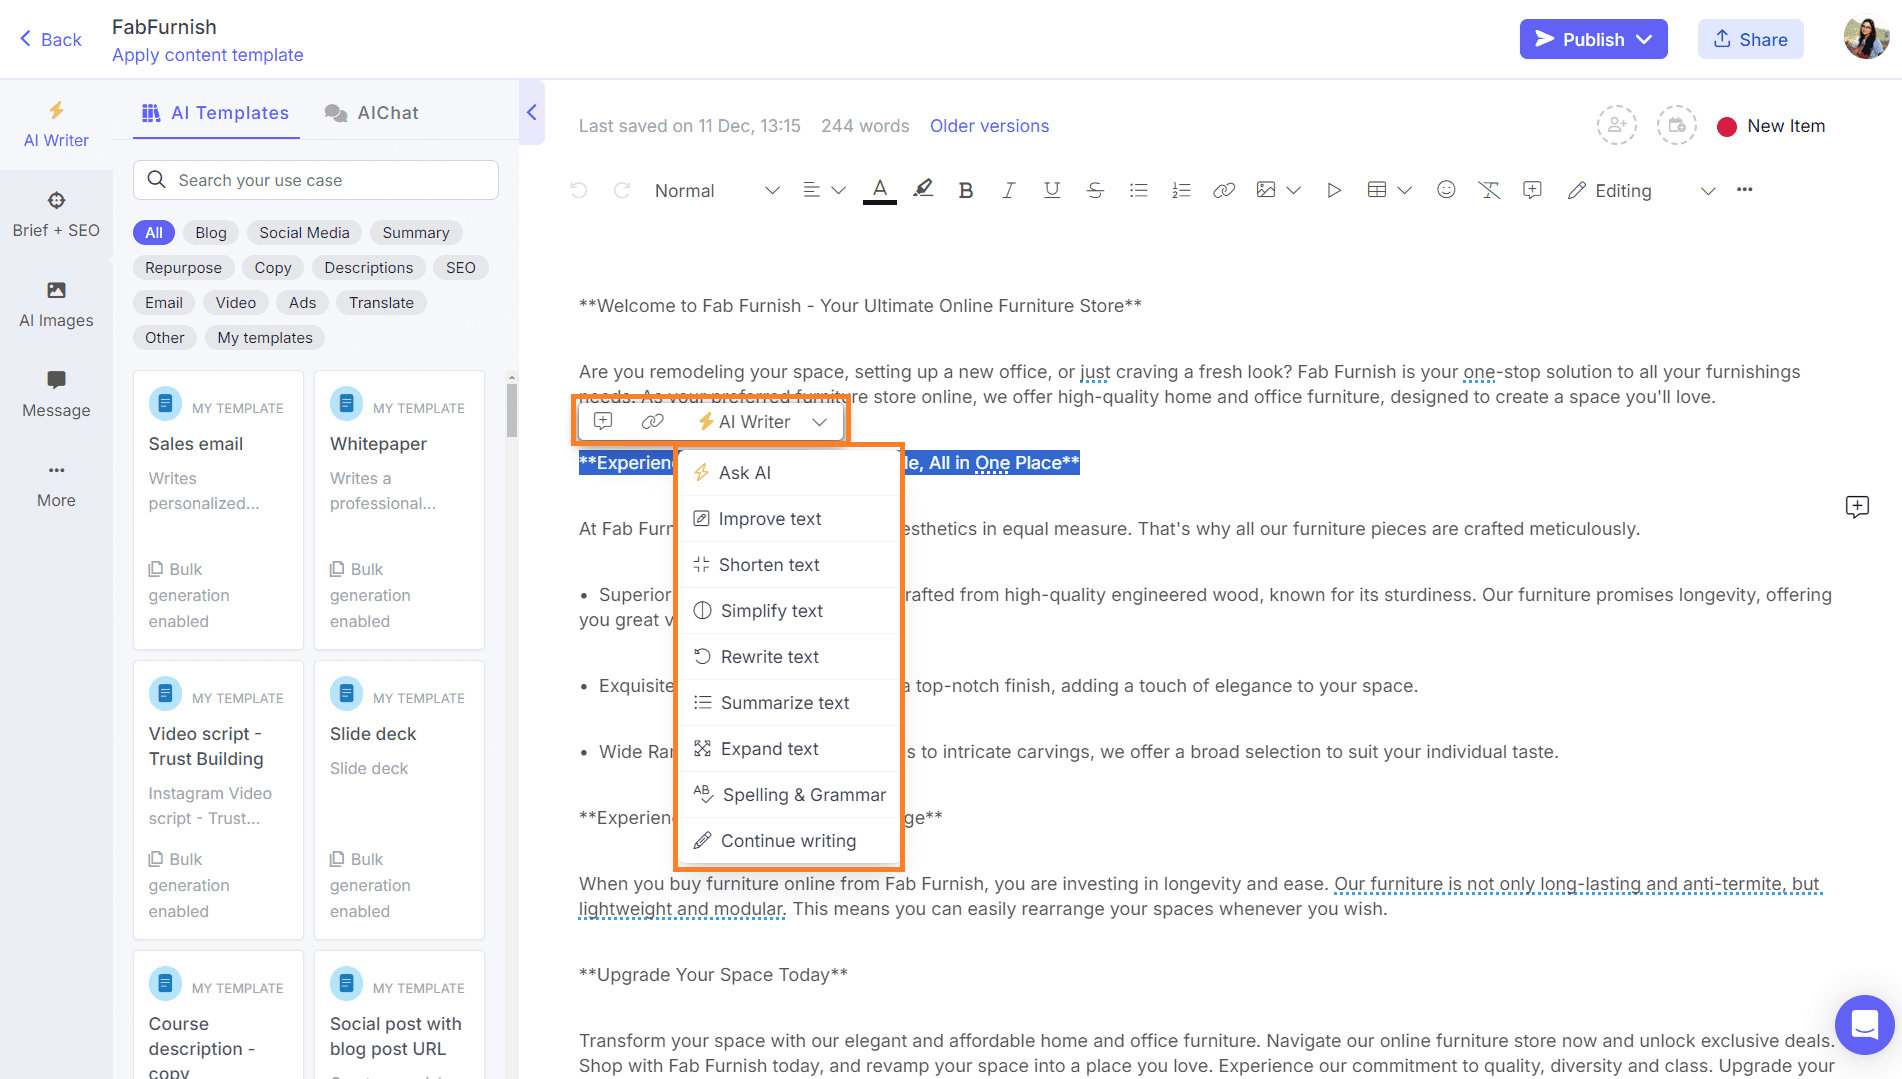This screenshot has width=1902, height=1079.
Task: Open the text color picker
Action: point(880,190)
